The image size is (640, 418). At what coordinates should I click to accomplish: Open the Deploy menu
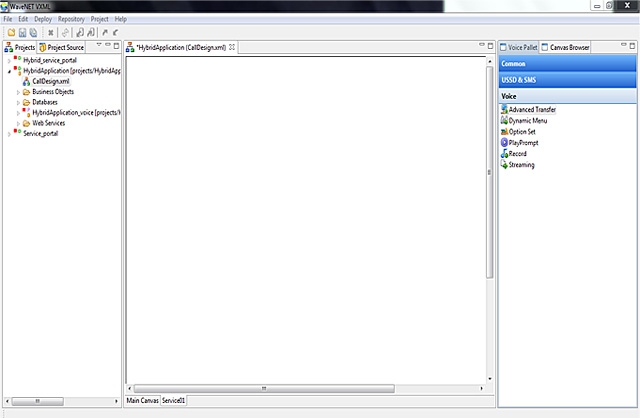tap(43, 19)
